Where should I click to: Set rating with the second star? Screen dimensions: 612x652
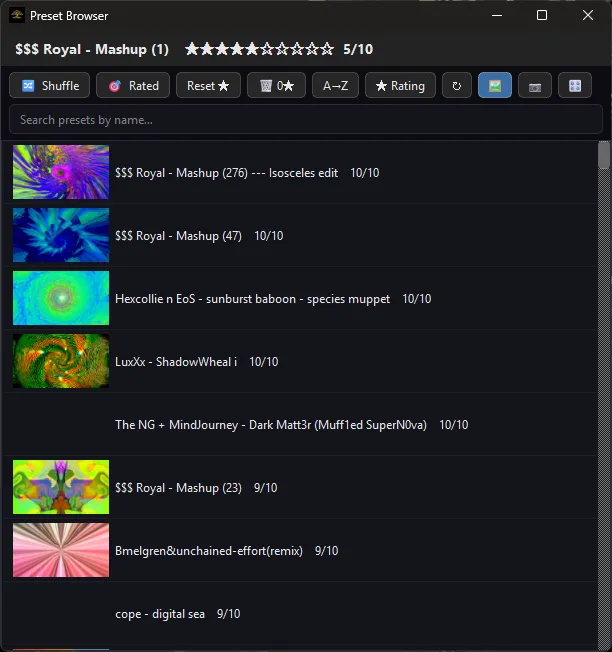coord(207,49)
